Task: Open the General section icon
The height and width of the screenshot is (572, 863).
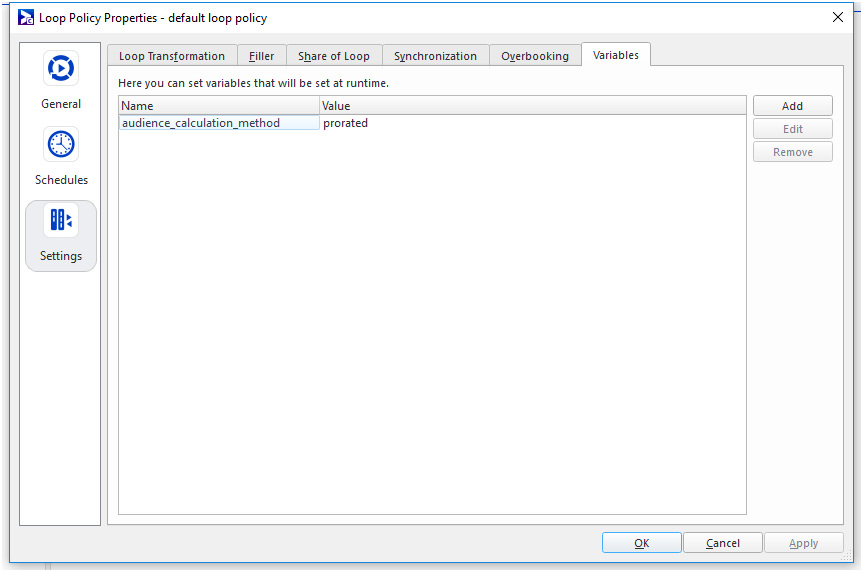Action: [x=61, y=69]
